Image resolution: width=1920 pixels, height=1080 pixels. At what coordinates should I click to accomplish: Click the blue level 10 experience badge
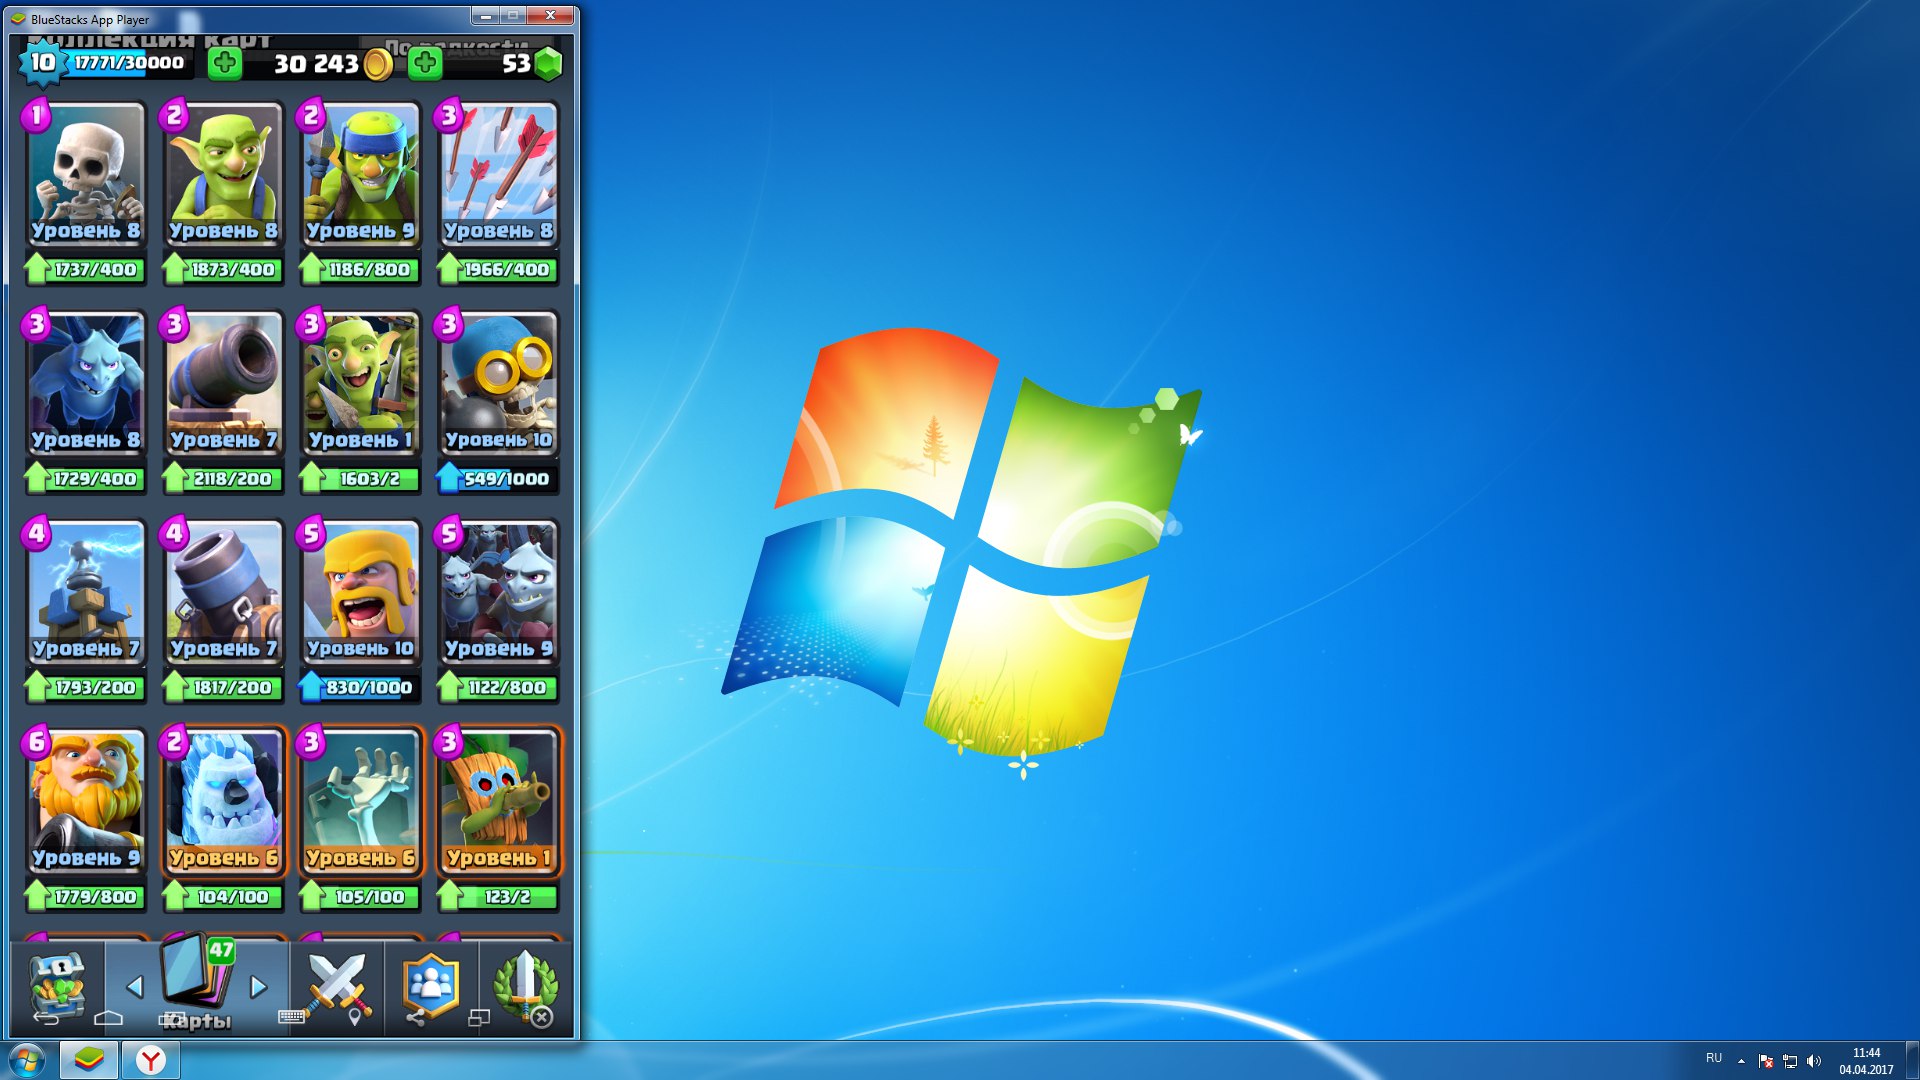[x=42, y=63]
